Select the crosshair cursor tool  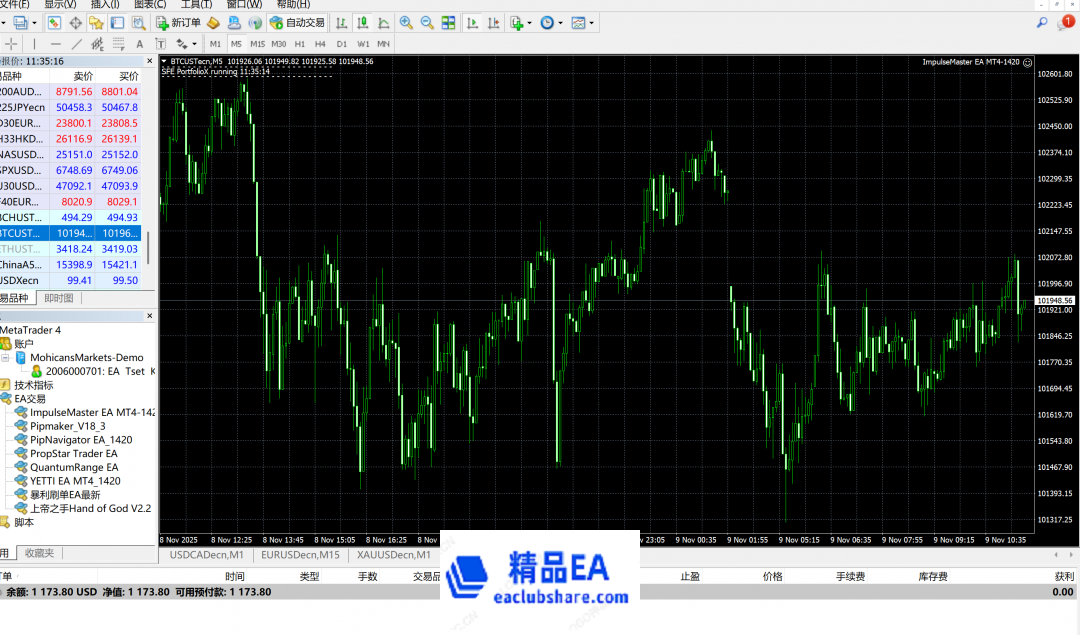coord(12,44)
